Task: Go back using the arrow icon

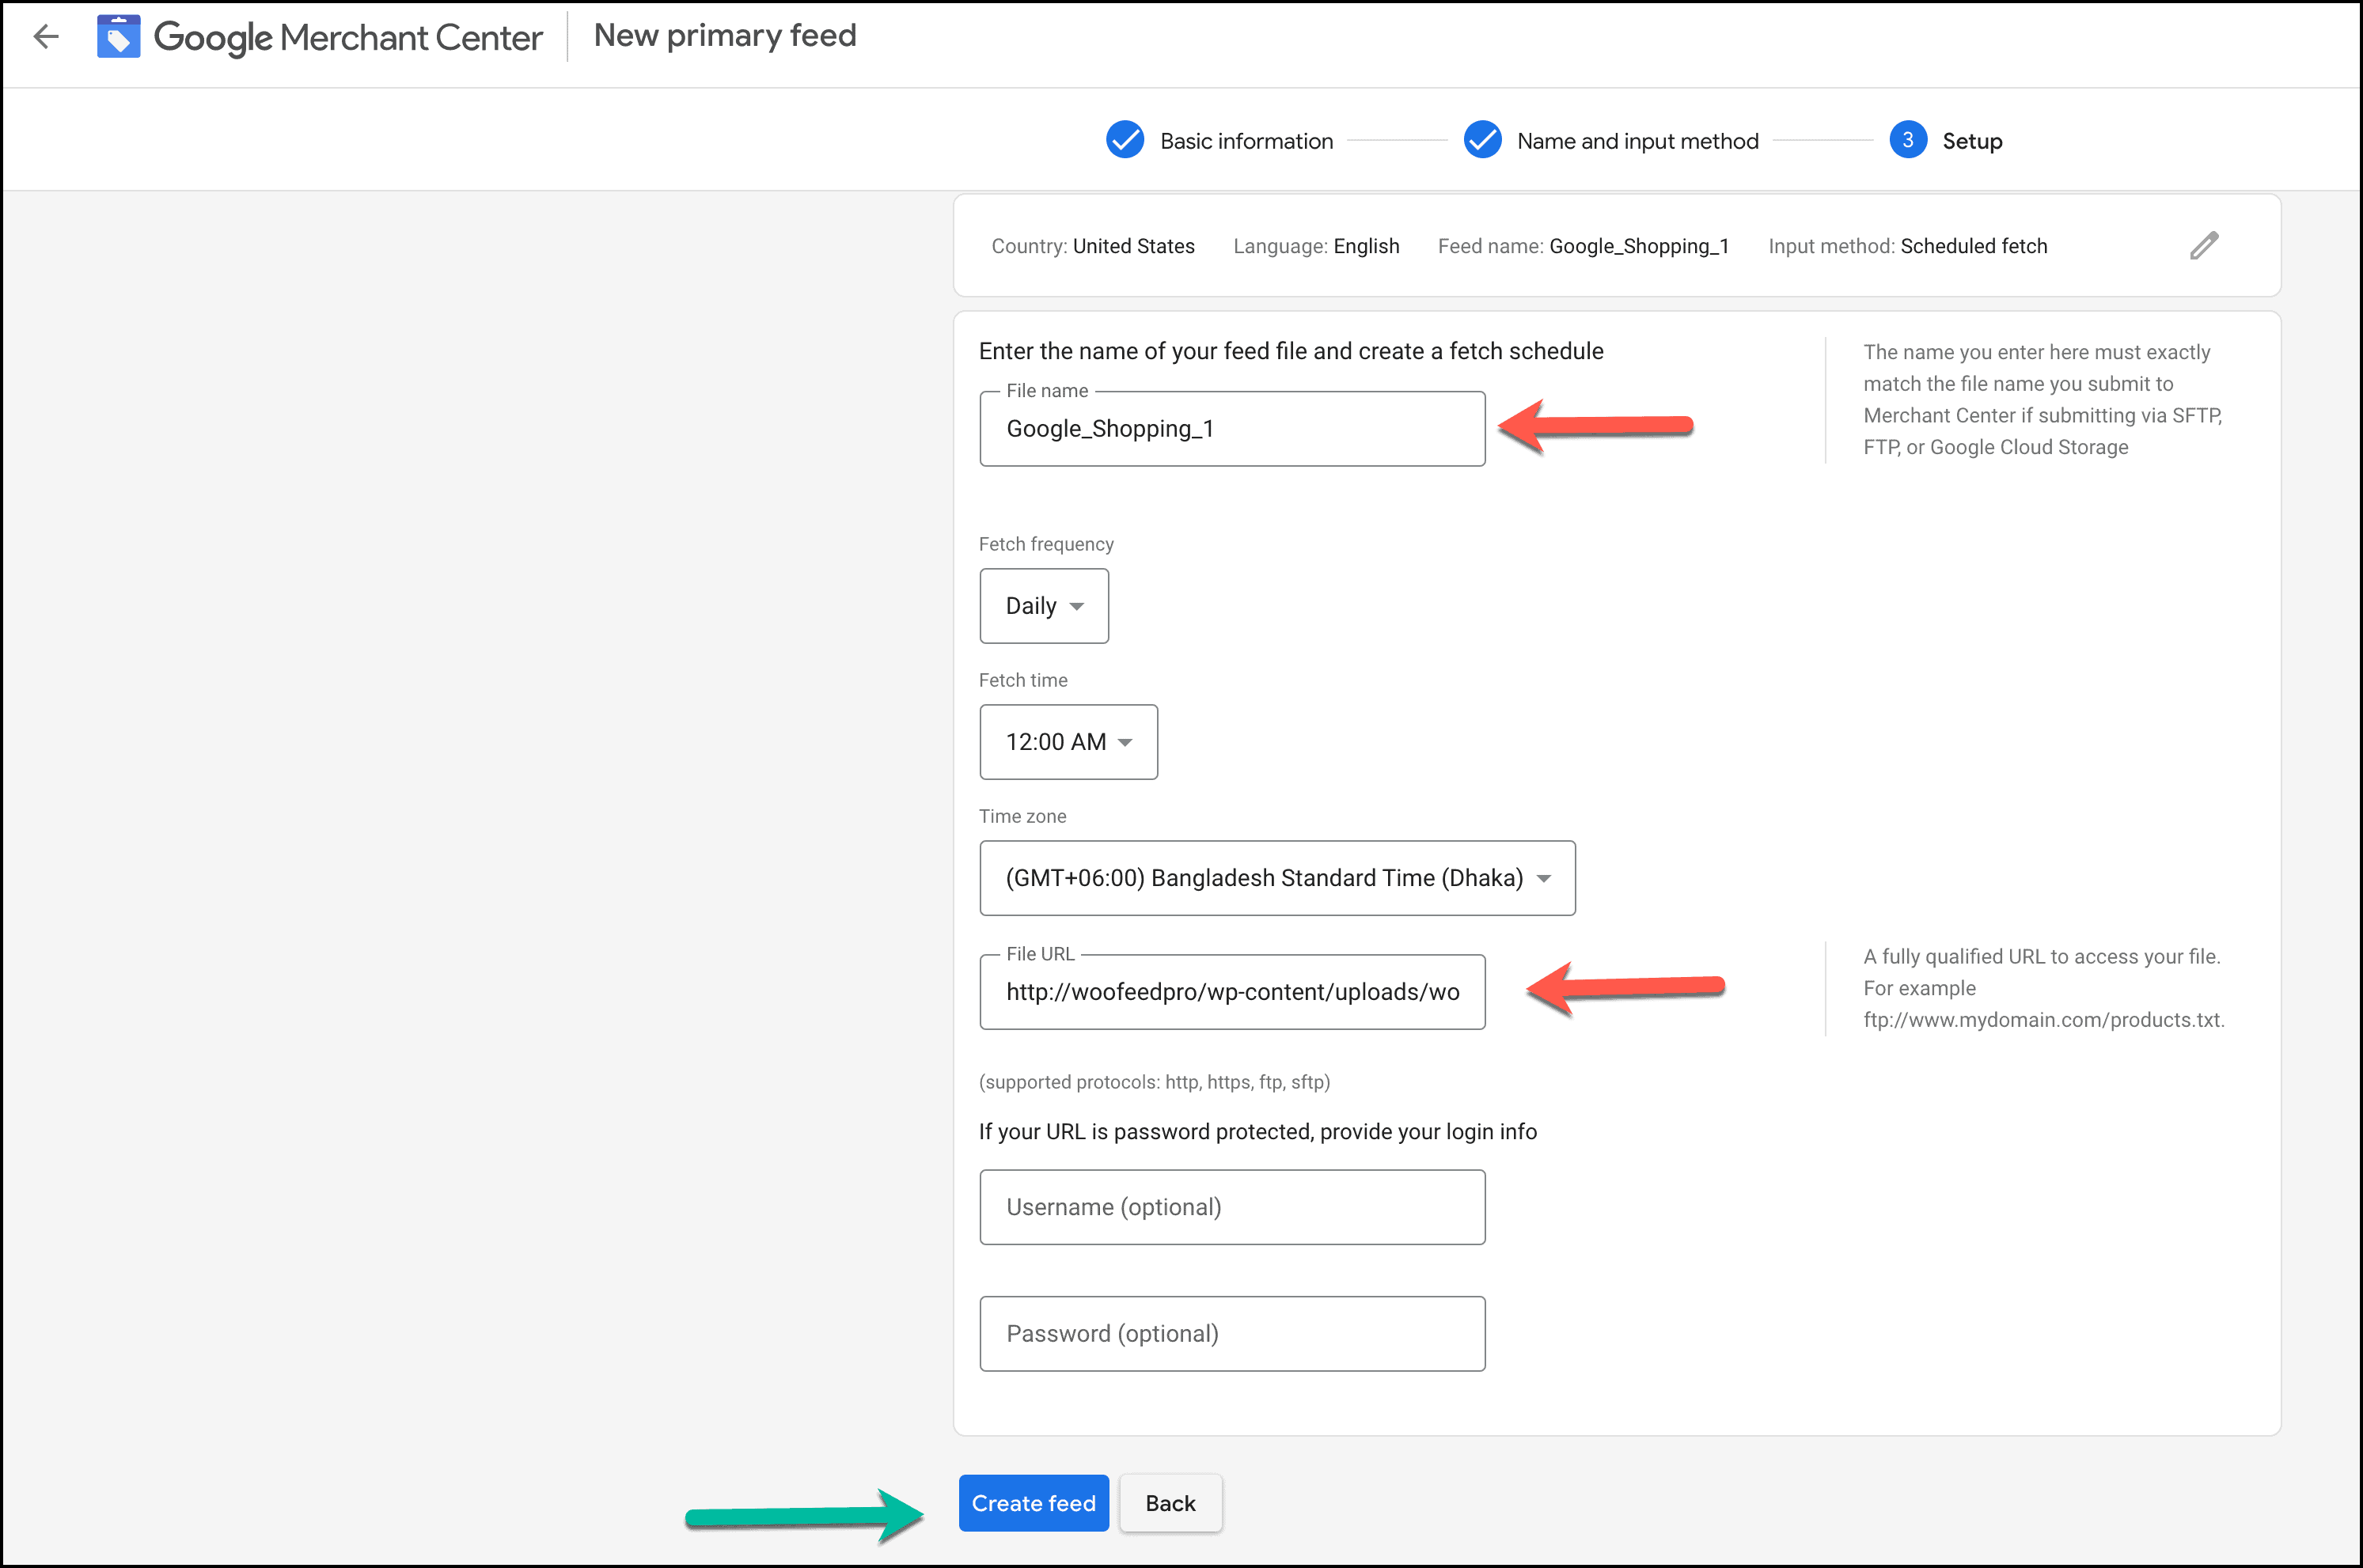Action: coord(46,37)
